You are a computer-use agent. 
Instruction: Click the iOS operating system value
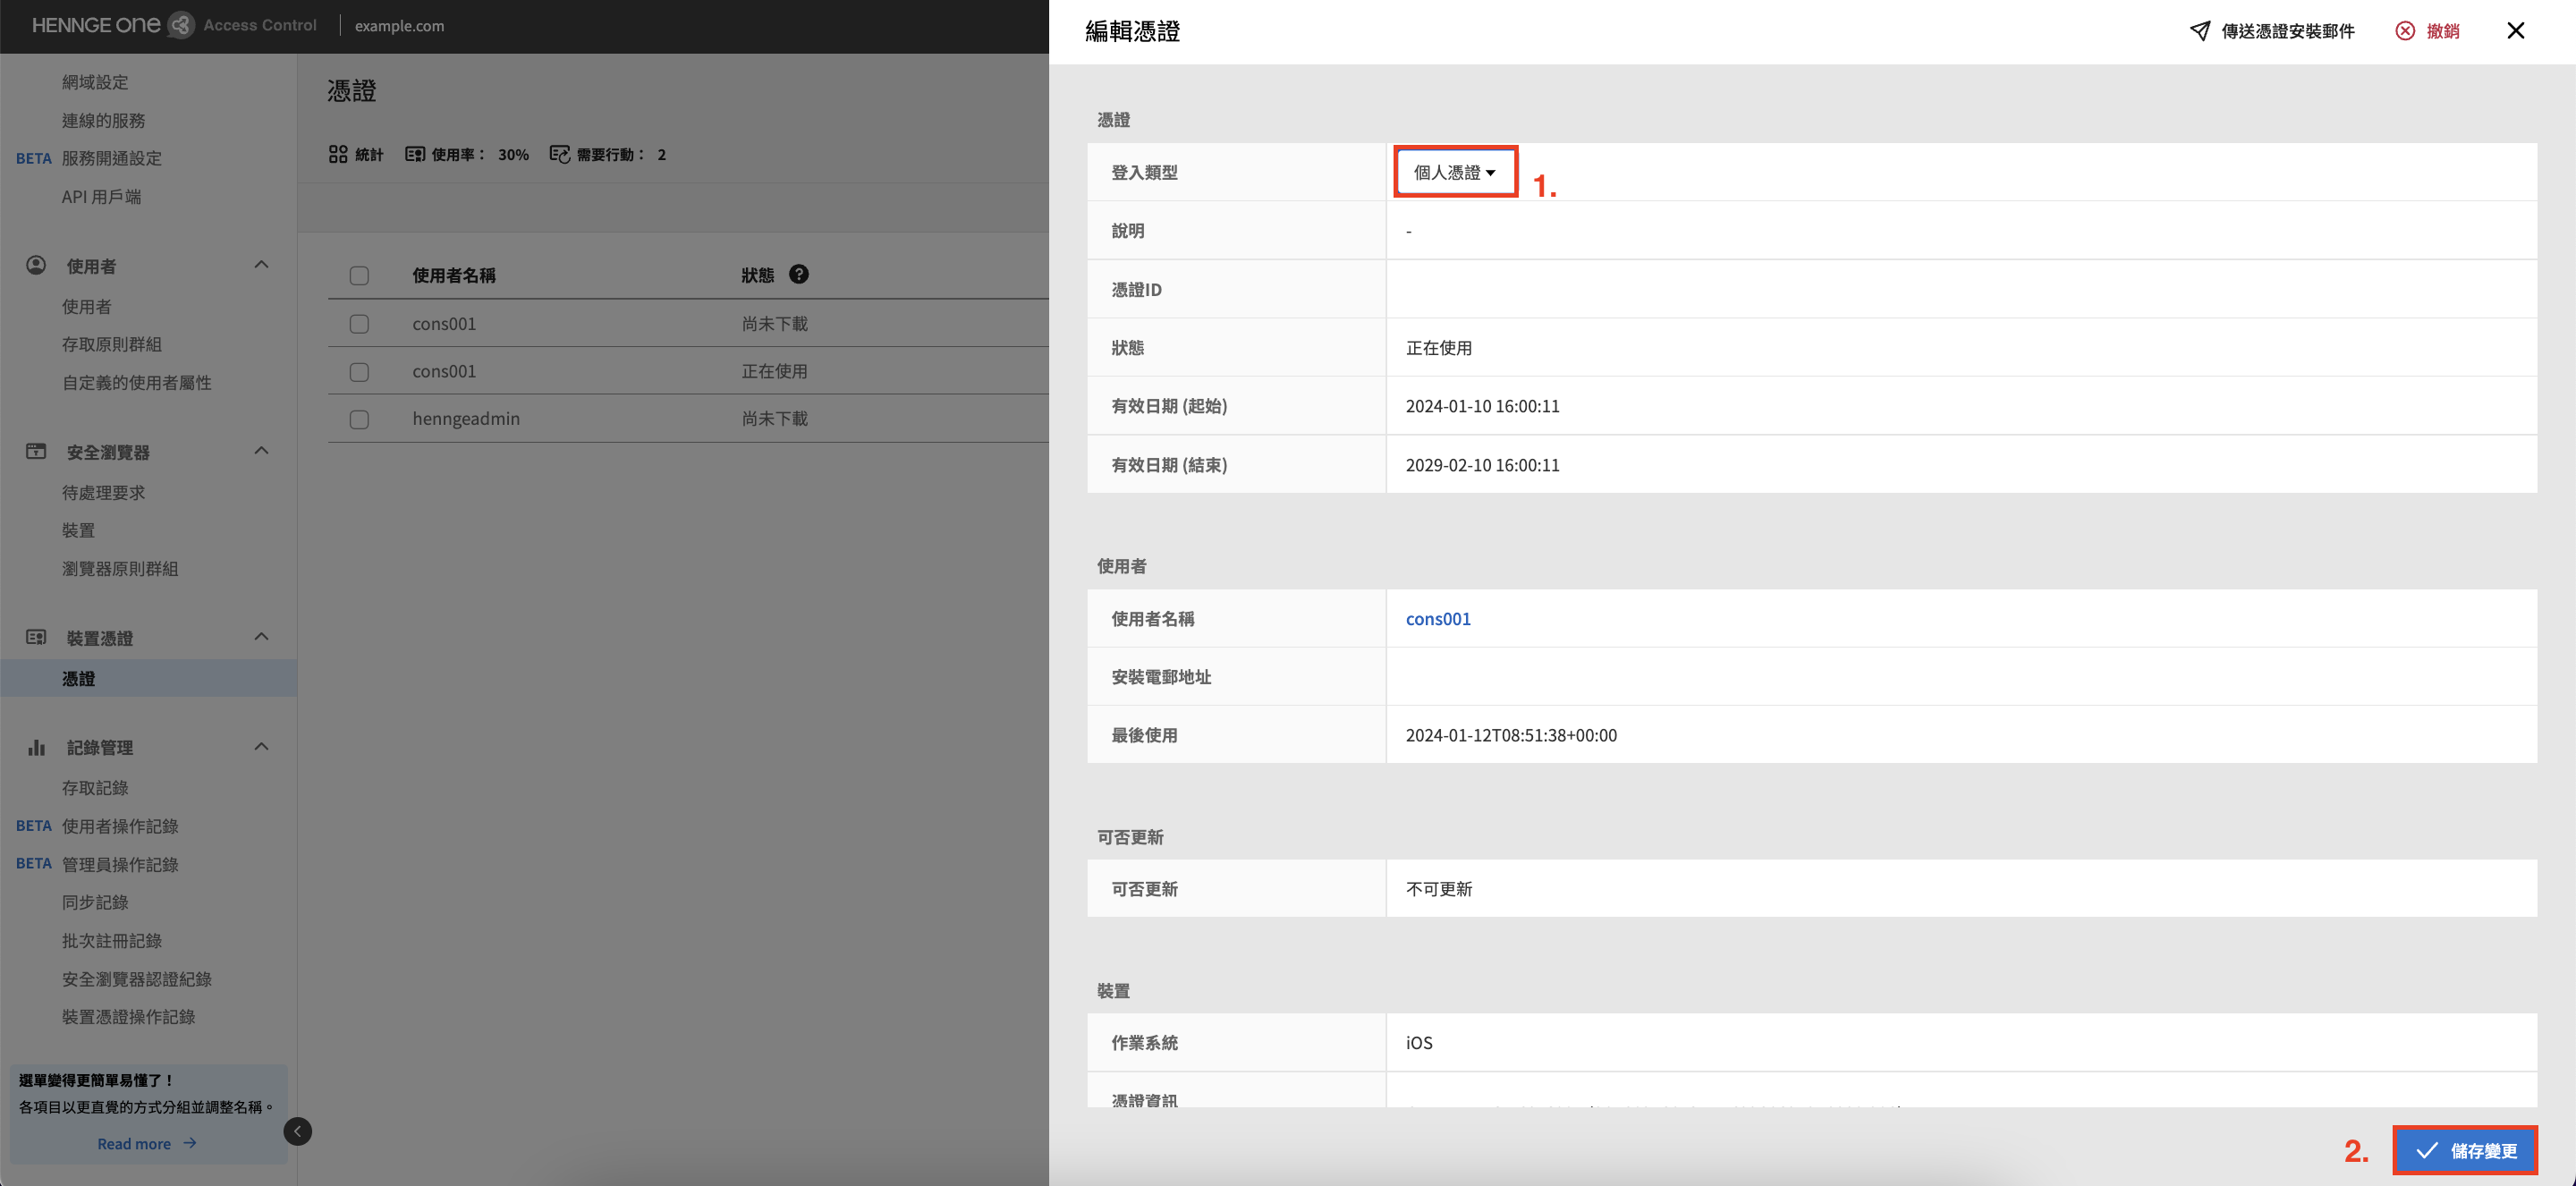1419,1043
